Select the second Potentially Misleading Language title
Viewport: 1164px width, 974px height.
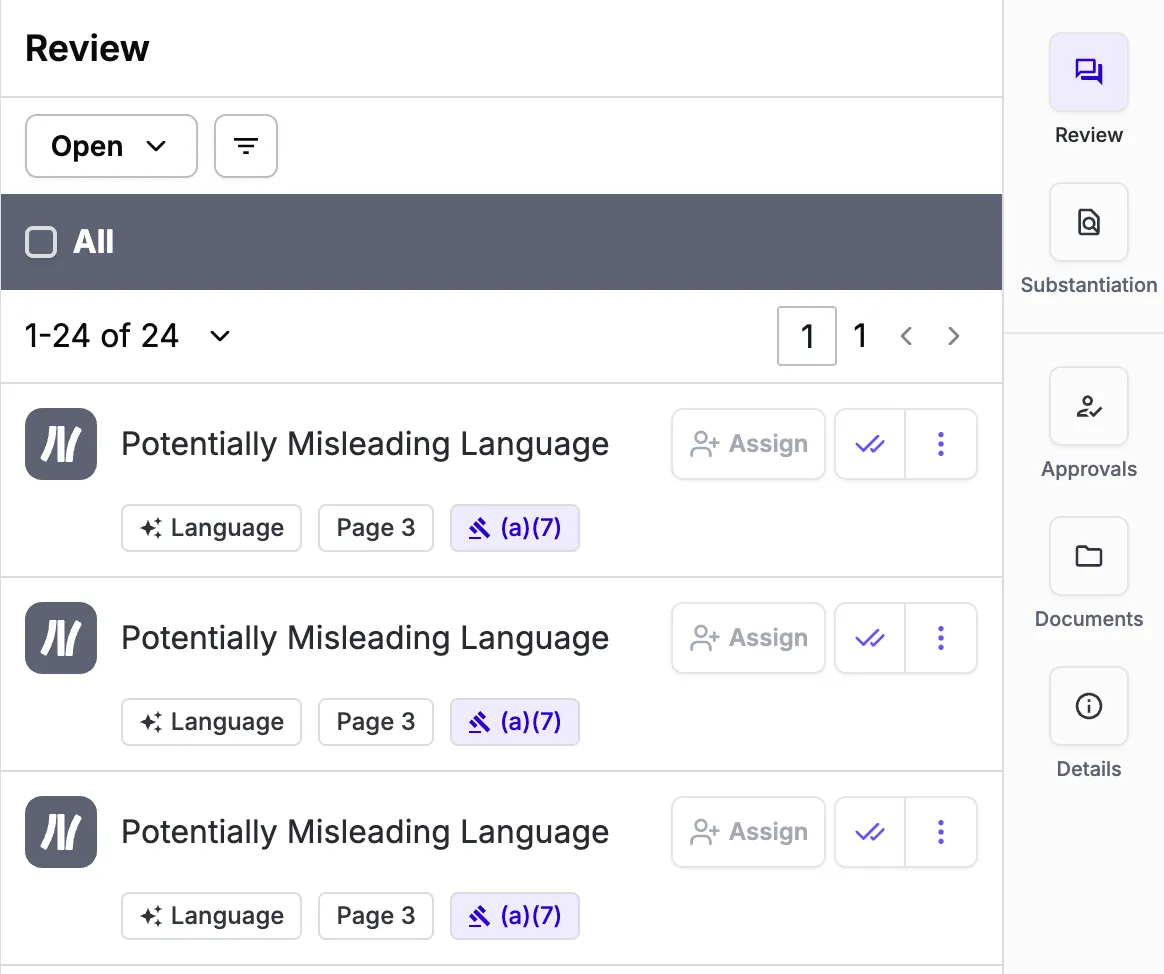[x=365, y=638]
